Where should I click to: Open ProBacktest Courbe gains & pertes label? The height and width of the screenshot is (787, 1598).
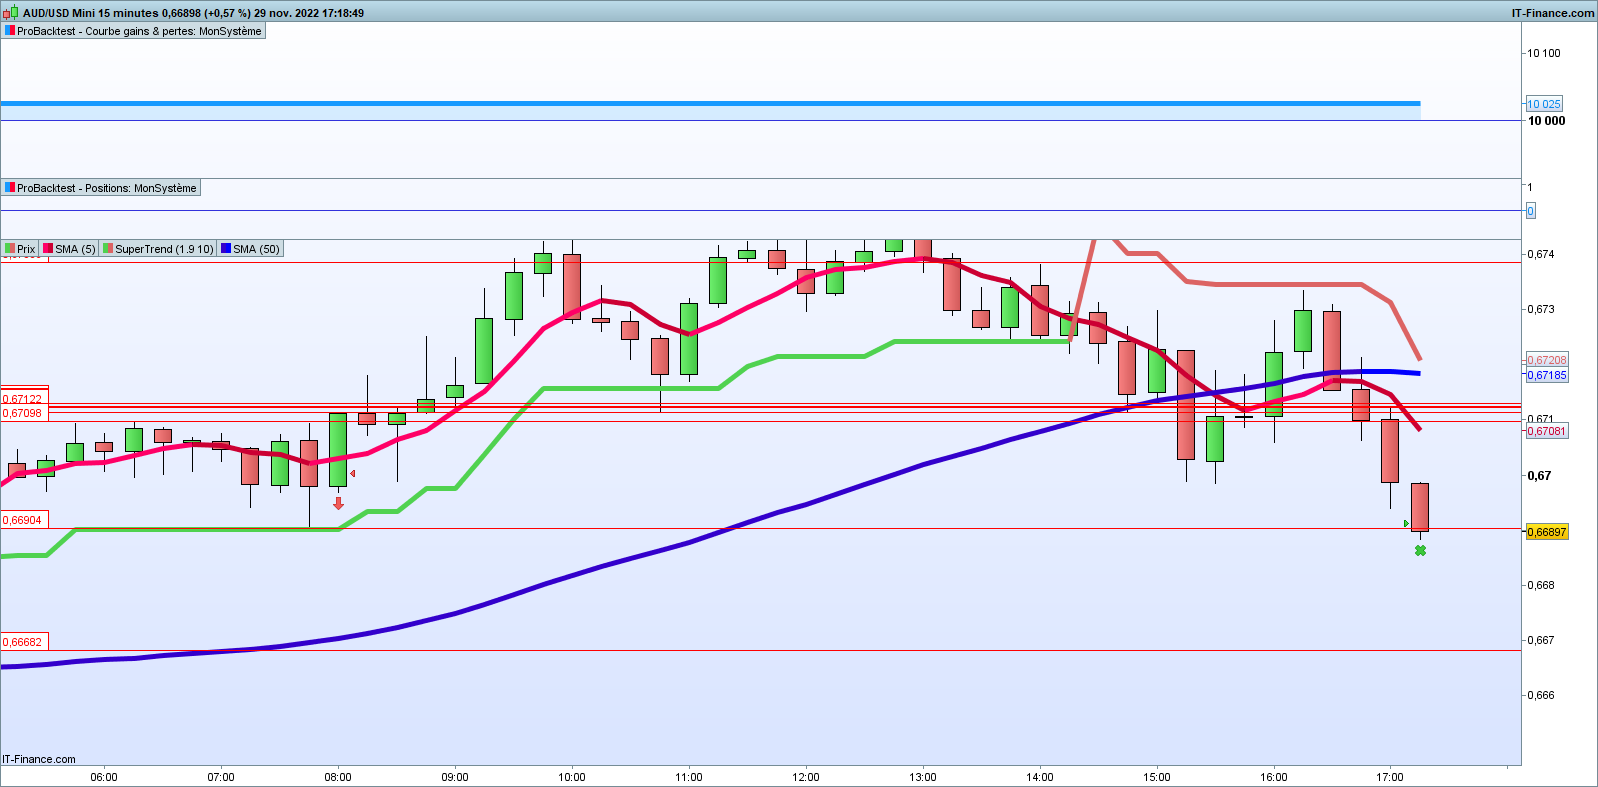point(139,31)
